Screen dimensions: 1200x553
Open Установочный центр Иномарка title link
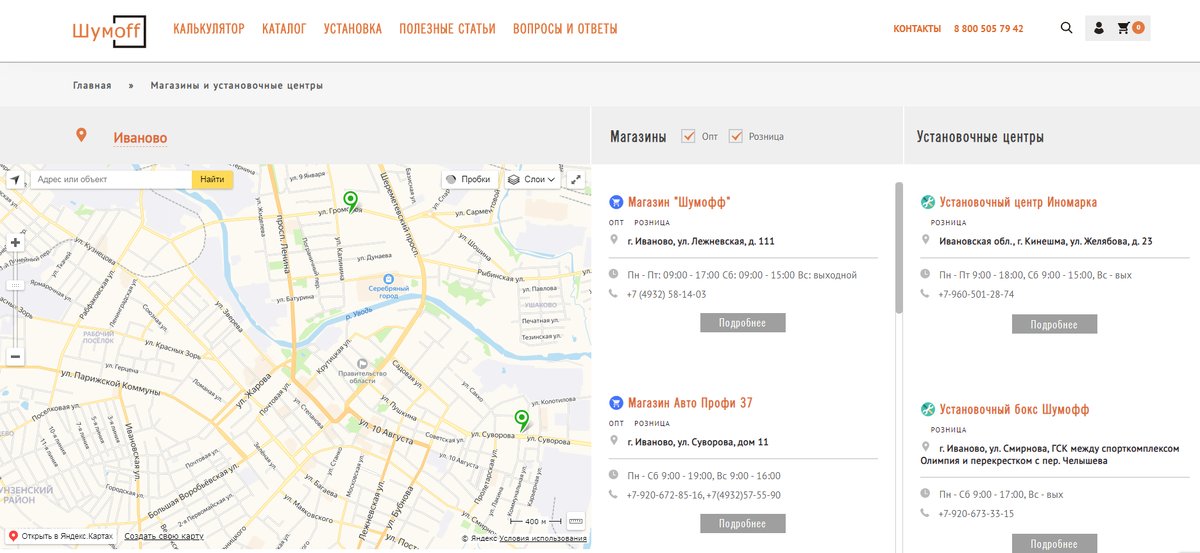pos(1018,202)
